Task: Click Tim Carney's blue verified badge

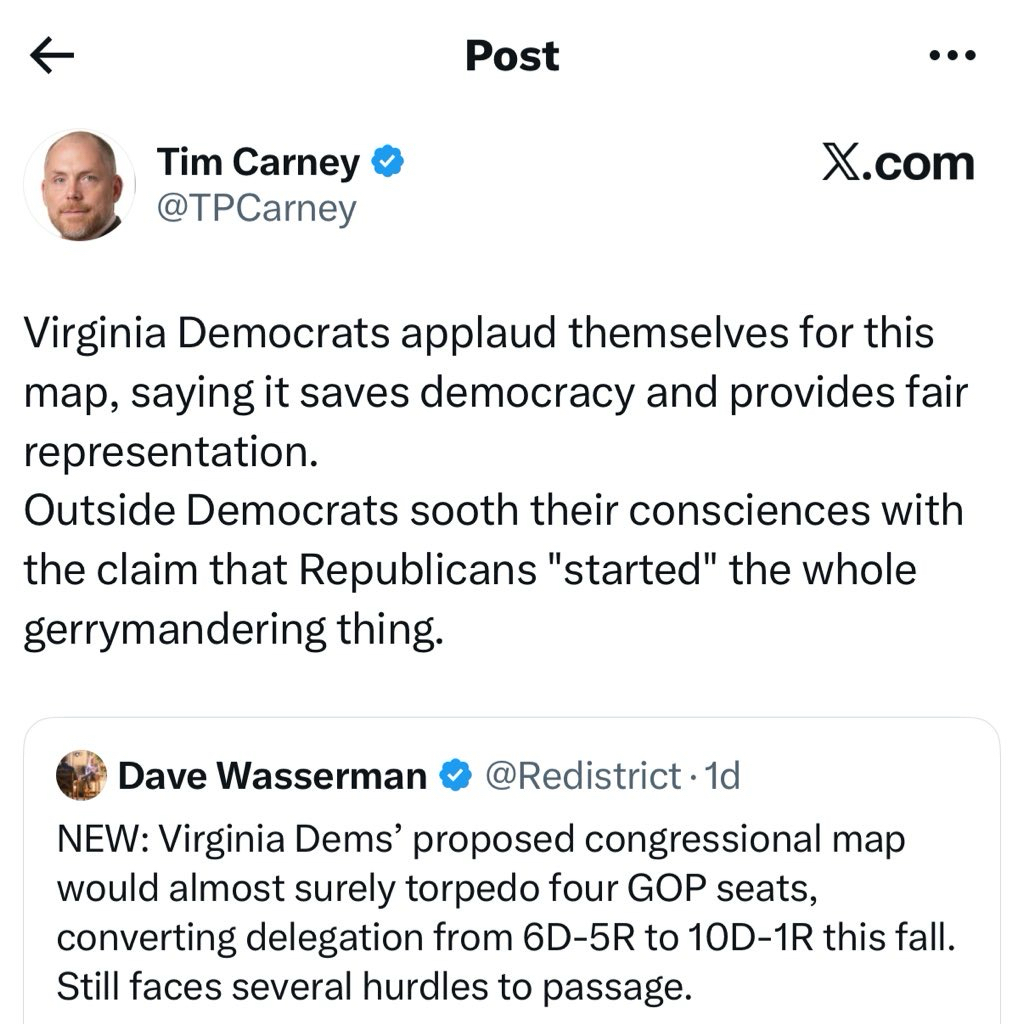Action: [x=387, y=162]
